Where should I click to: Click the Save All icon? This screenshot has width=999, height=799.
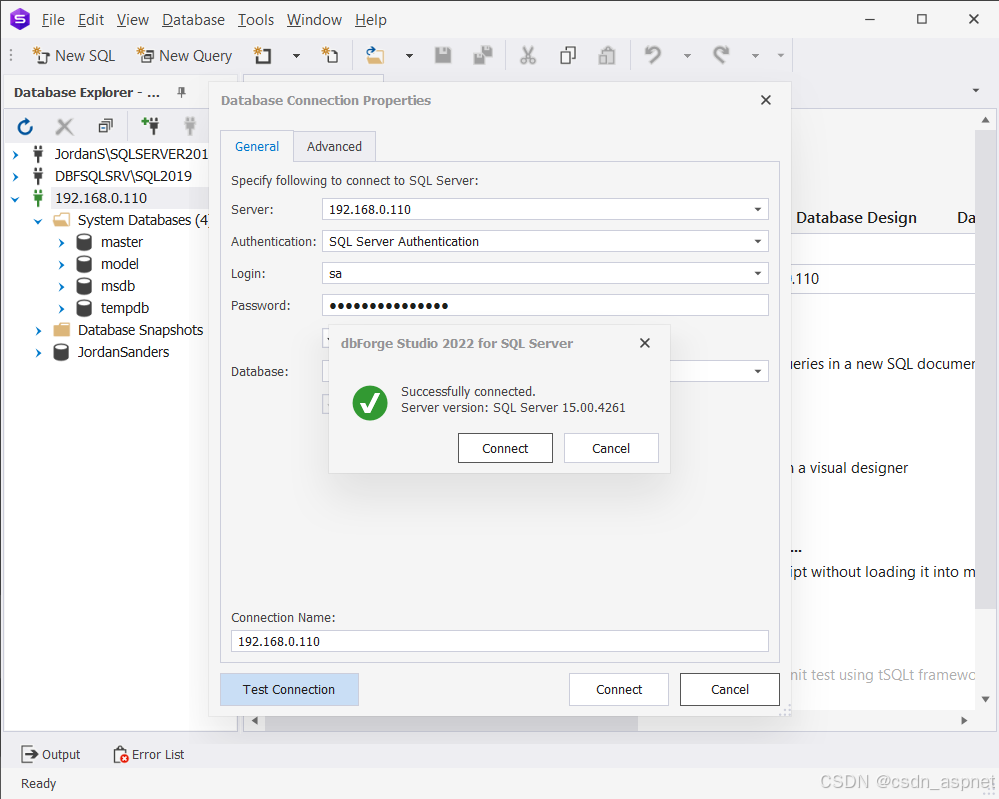click(x=483, y=55)
